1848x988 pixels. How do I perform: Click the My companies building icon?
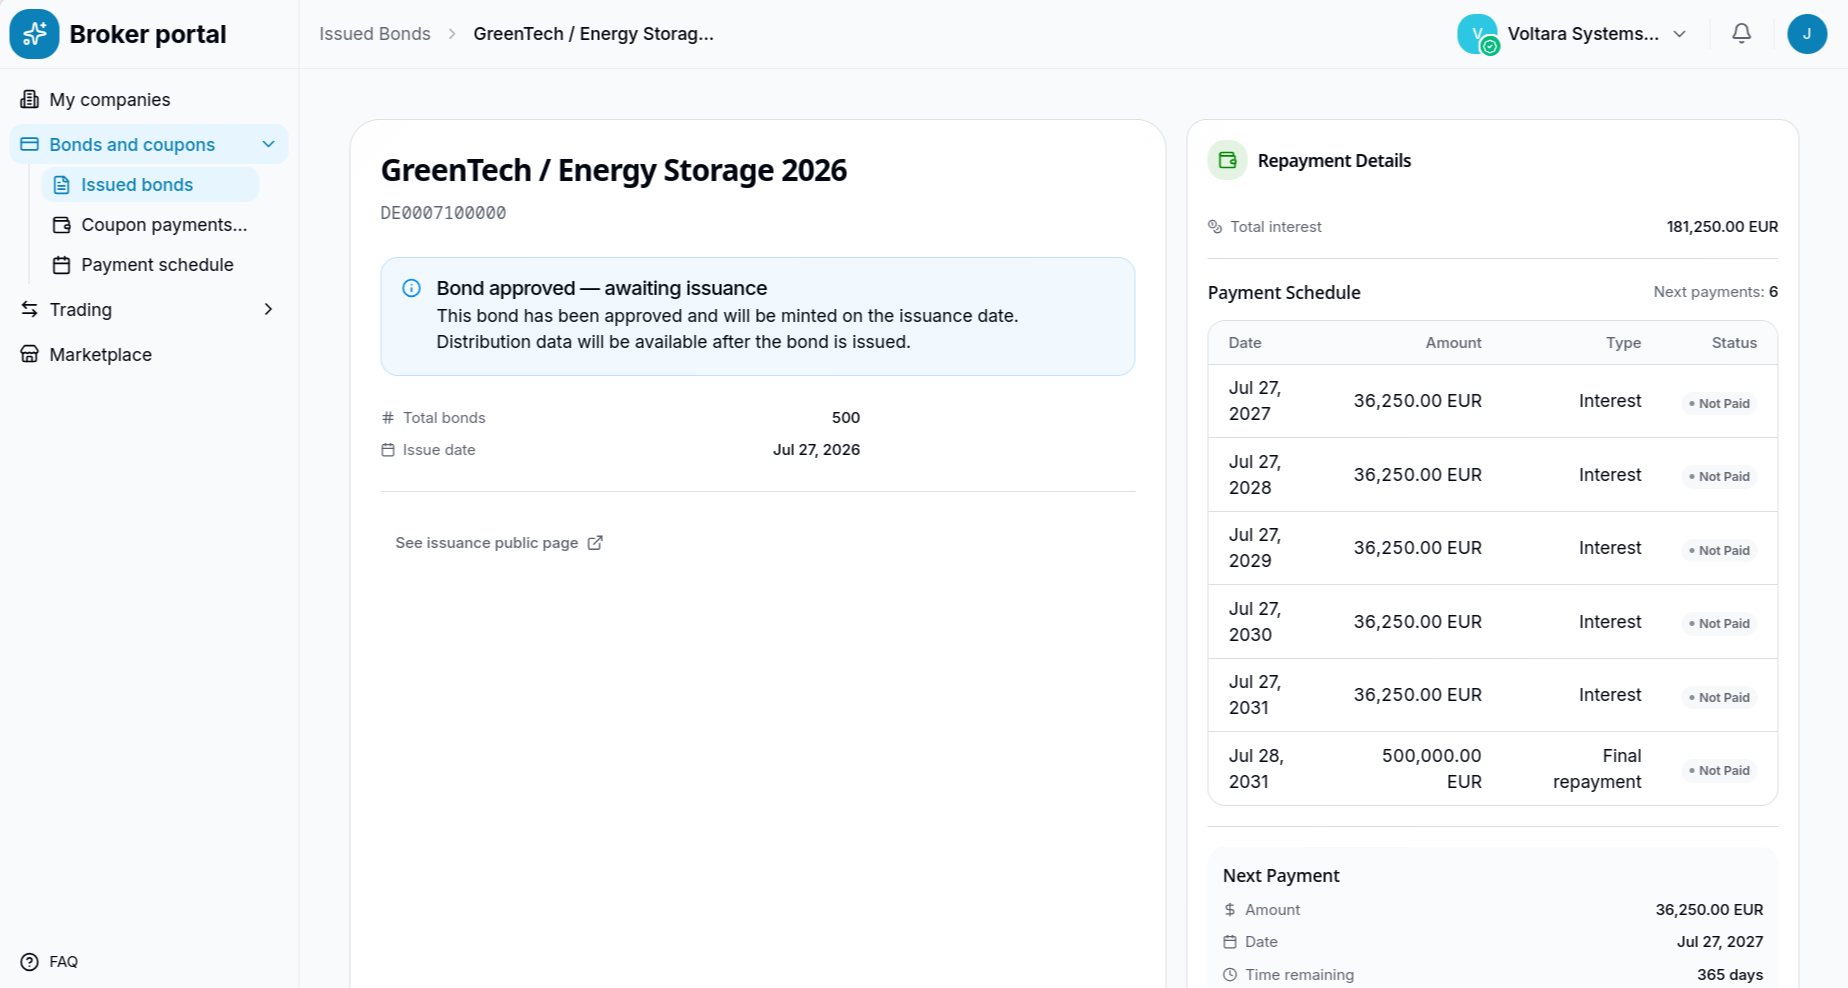30,99
